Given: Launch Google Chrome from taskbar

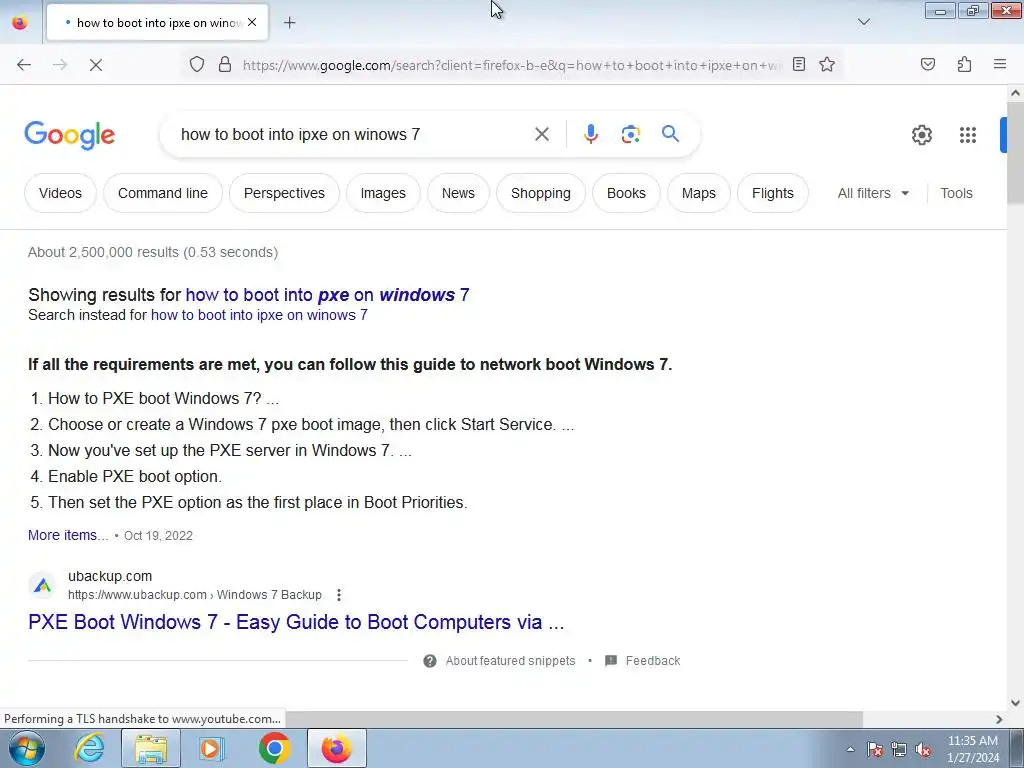Looking at the screenshot, I should click(x=274, y=748).
